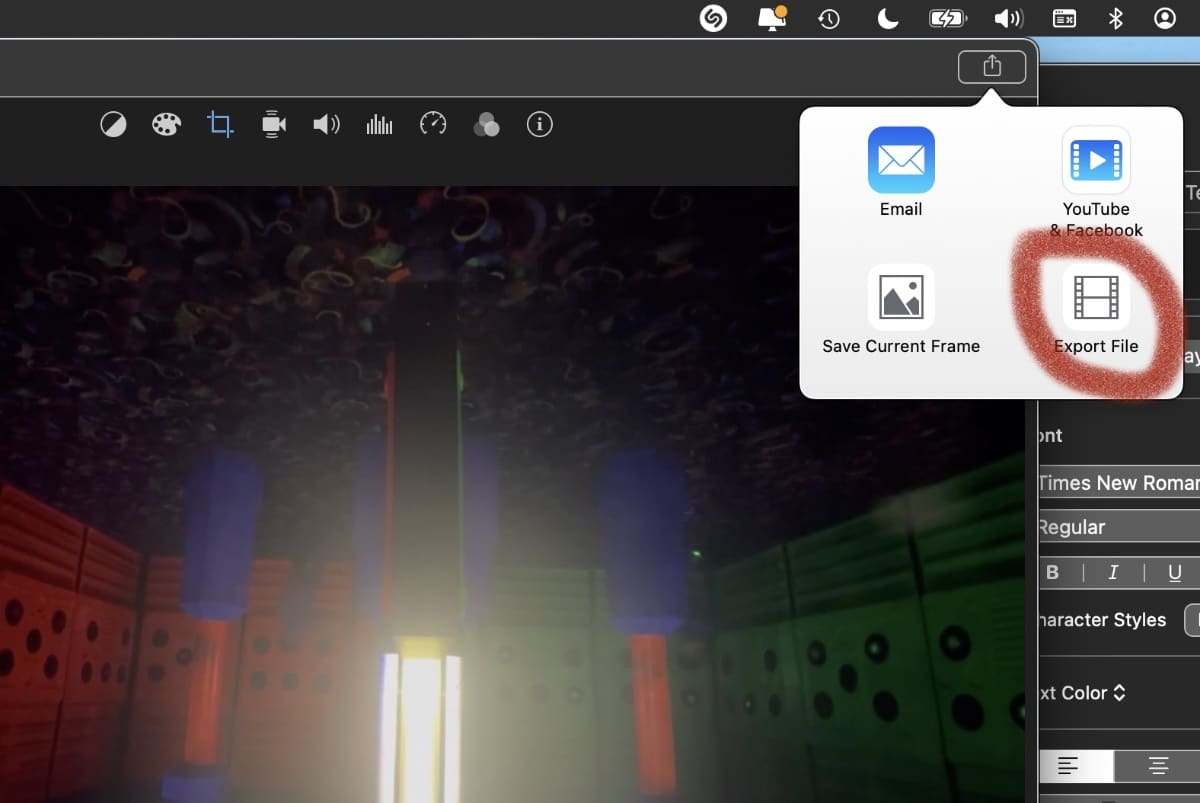Toggle underline text style
1200x803 pixels.
(1175, 573)
